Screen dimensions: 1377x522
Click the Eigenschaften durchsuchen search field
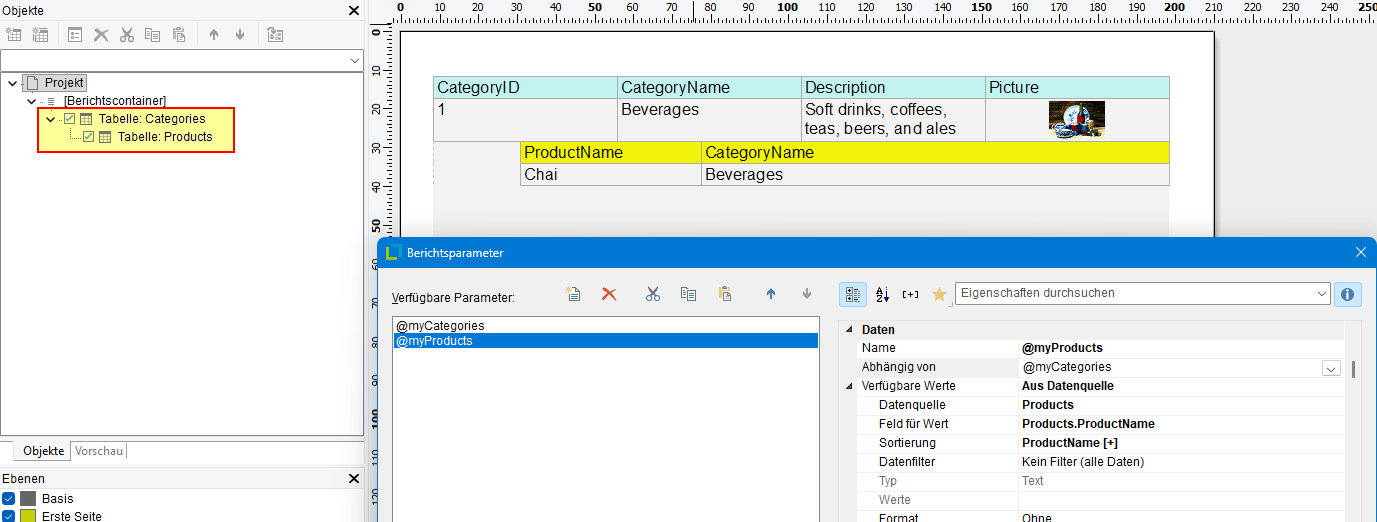(1135, 293)
